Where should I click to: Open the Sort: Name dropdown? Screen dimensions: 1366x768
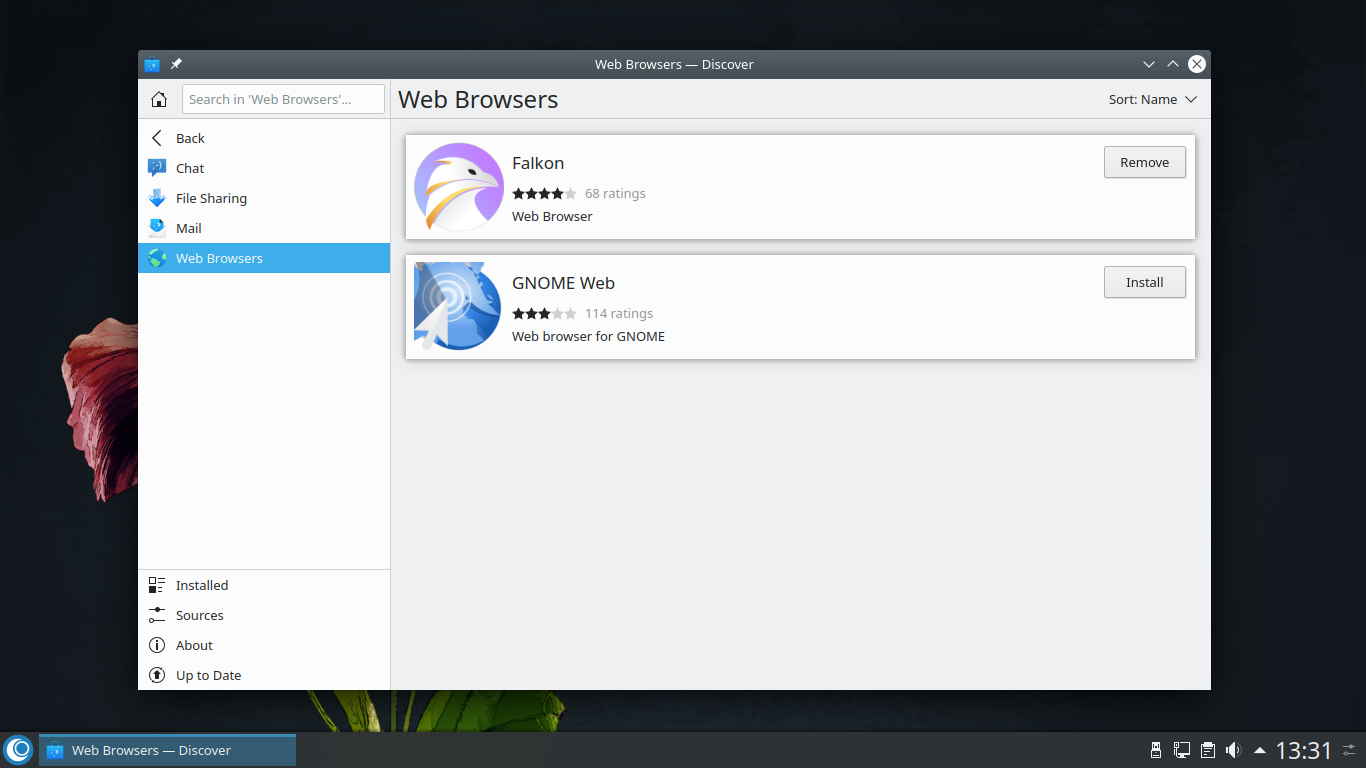pyautogui.click(x=1153, y=100)
